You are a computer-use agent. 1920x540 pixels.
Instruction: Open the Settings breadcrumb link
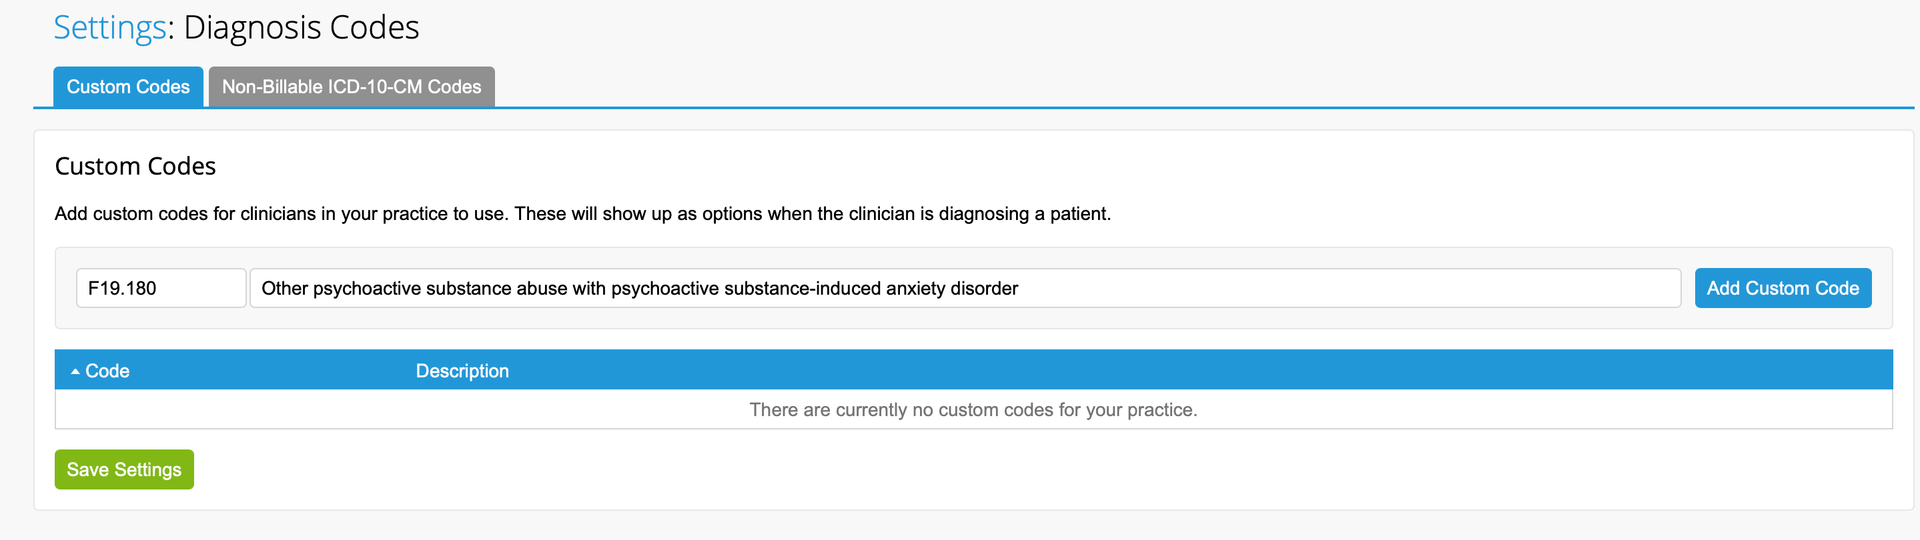(109, 28)
